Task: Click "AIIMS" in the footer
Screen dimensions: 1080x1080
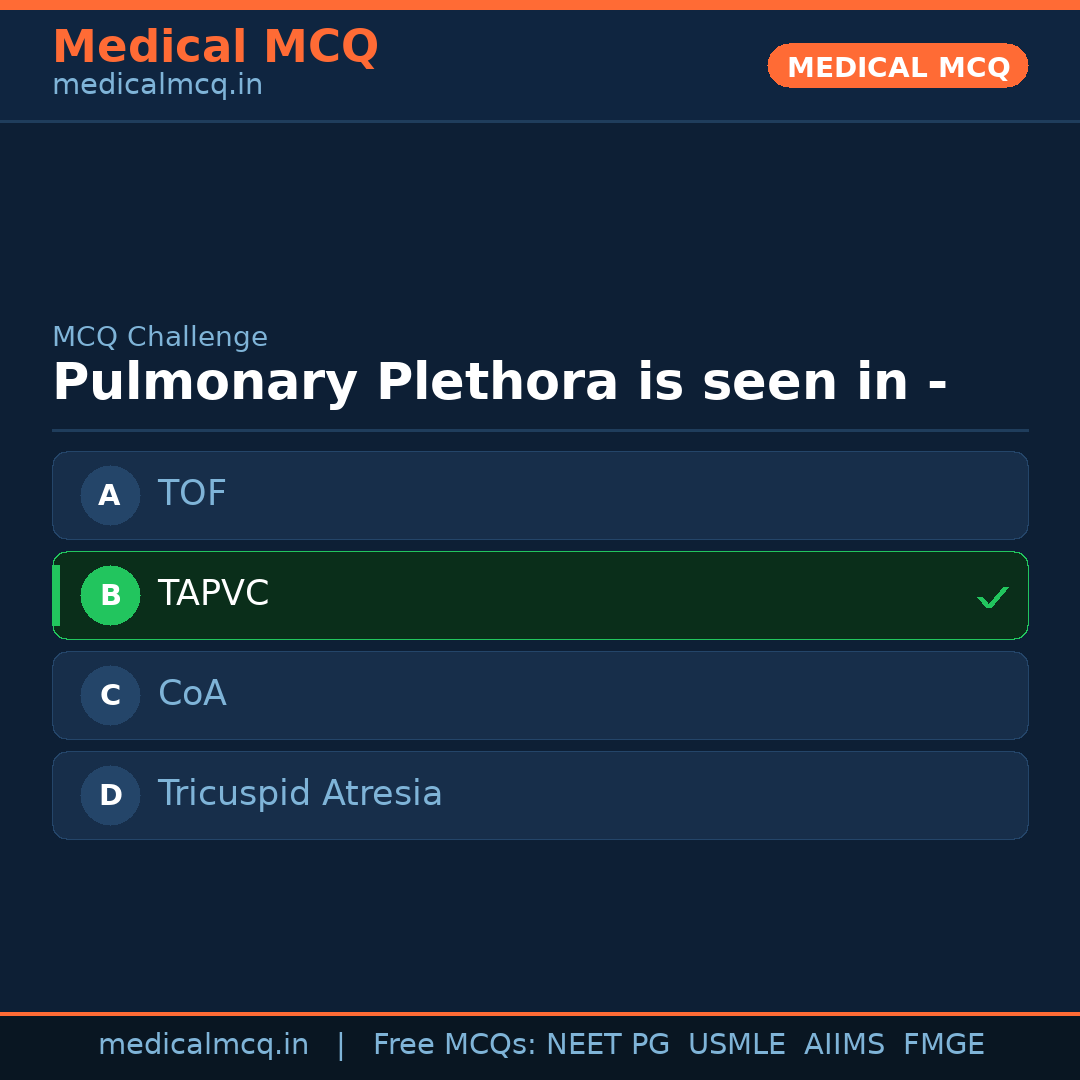Action: 844,1045
